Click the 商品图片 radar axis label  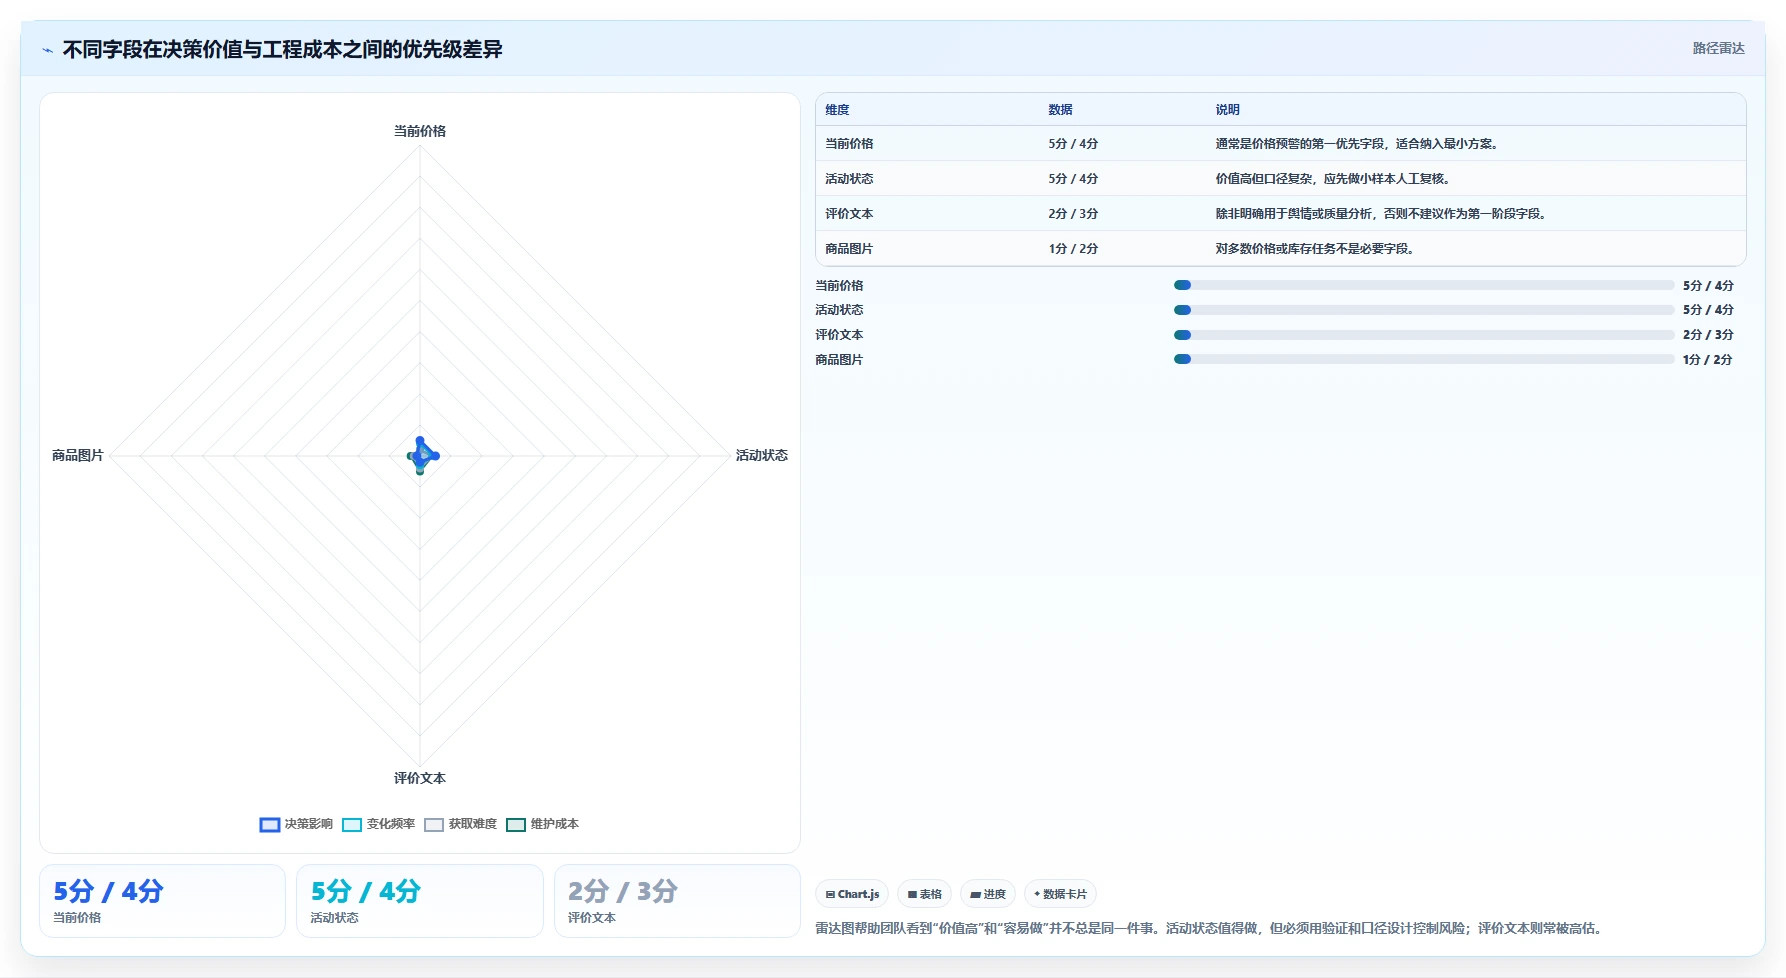[78, 455]
